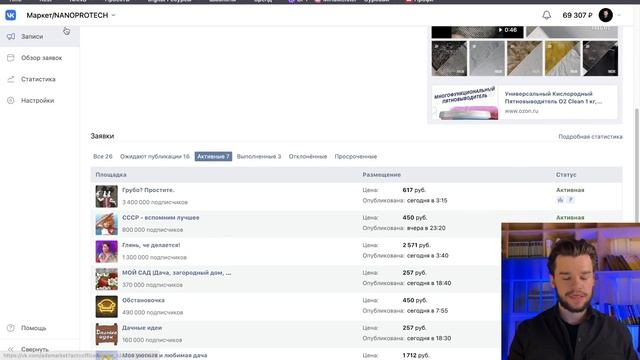Click the Записи megaphone icon
This screenshot has height=360, width=640.
pyautogui.click(x=11, y=36)
